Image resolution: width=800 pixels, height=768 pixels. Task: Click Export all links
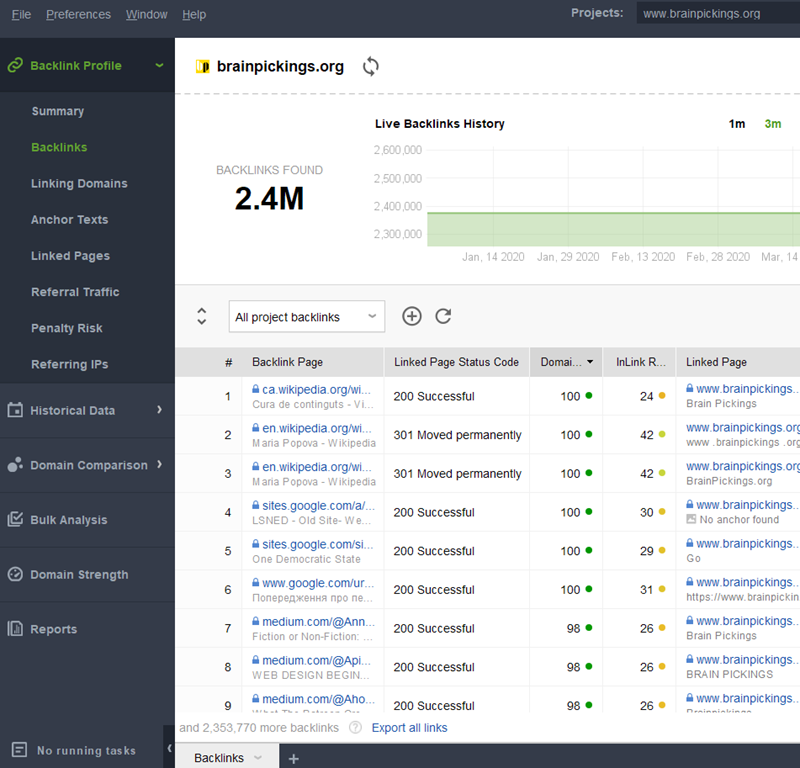409,727
